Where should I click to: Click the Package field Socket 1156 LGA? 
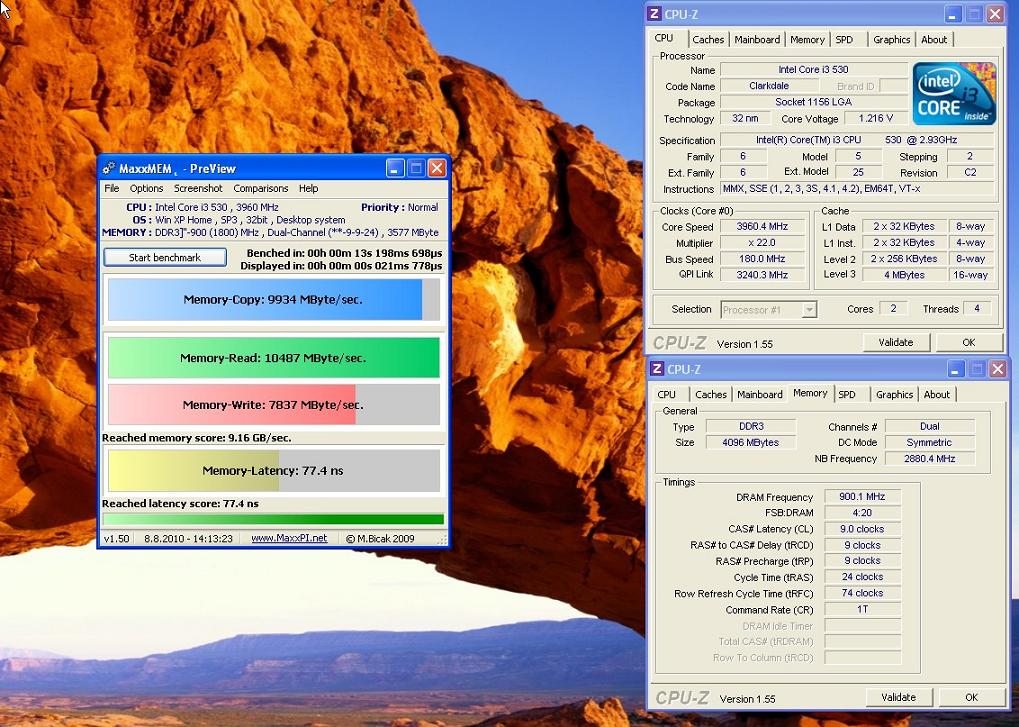coord(814,102)
